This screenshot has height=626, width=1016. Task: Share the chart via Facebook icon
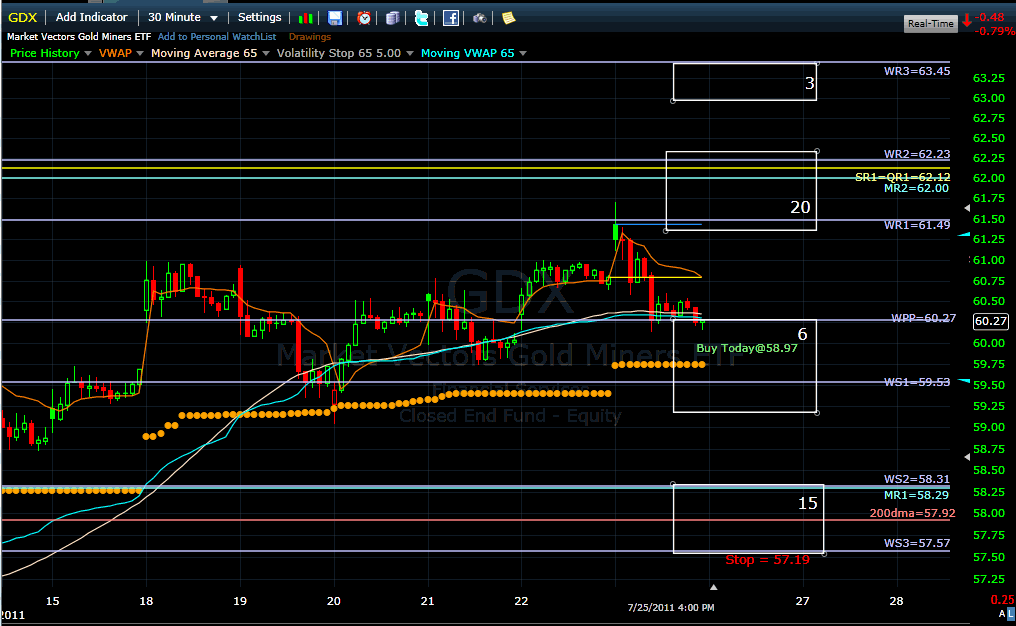[451, 18]
